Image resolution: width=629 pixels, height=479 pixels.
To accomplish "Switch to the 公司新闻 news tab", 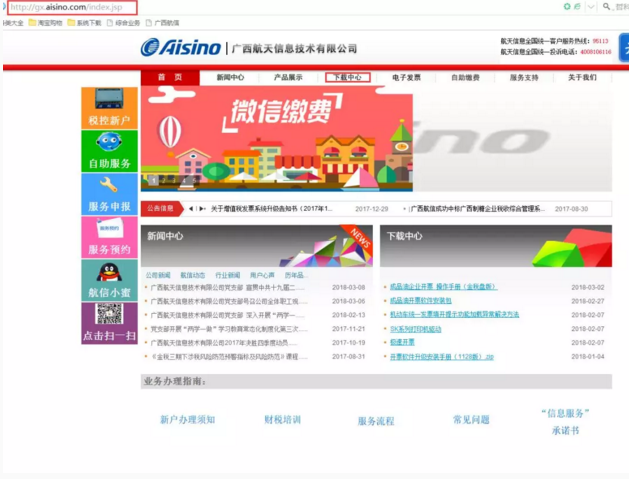I will [x=158, y=275].
